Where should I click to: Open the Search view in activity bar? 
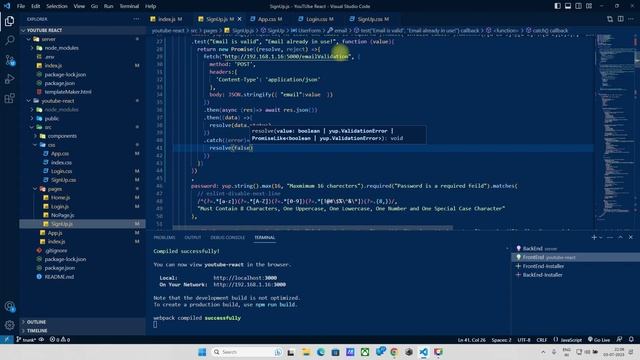pyautogui.click(x=9, y=40)
